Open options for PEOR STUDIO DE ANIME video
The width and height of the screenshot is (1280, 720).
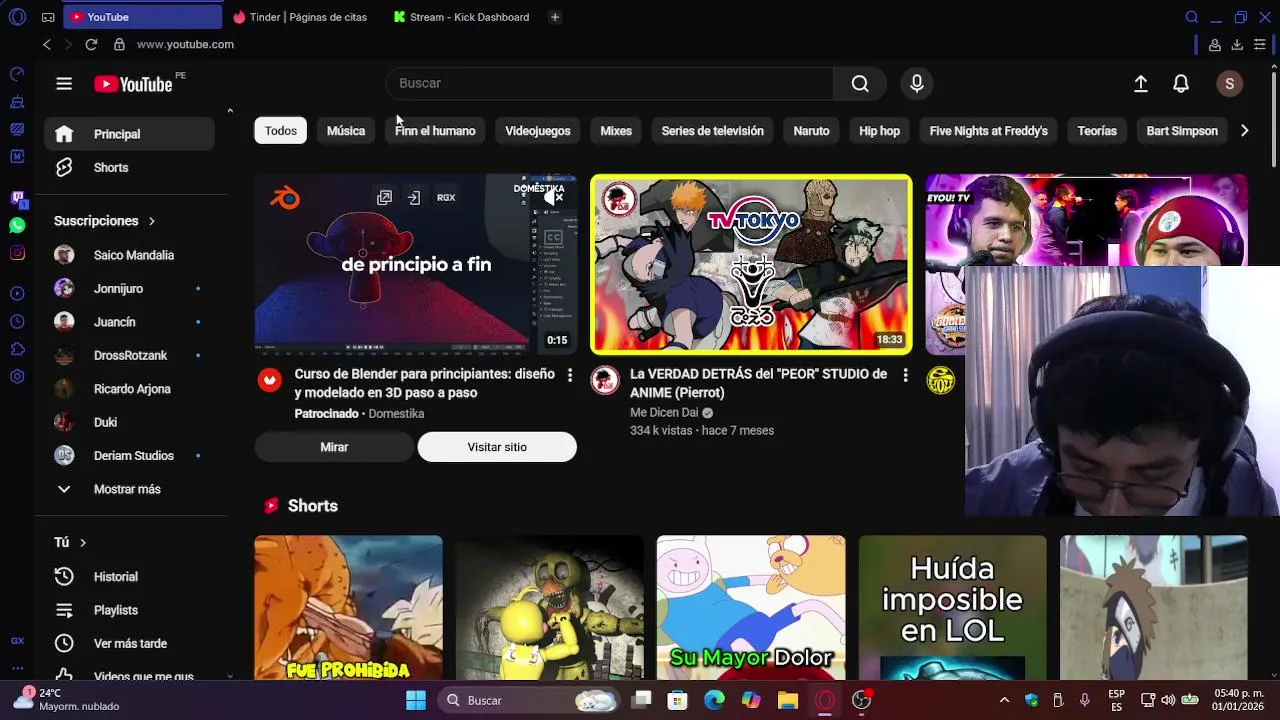tap(905, 375)
